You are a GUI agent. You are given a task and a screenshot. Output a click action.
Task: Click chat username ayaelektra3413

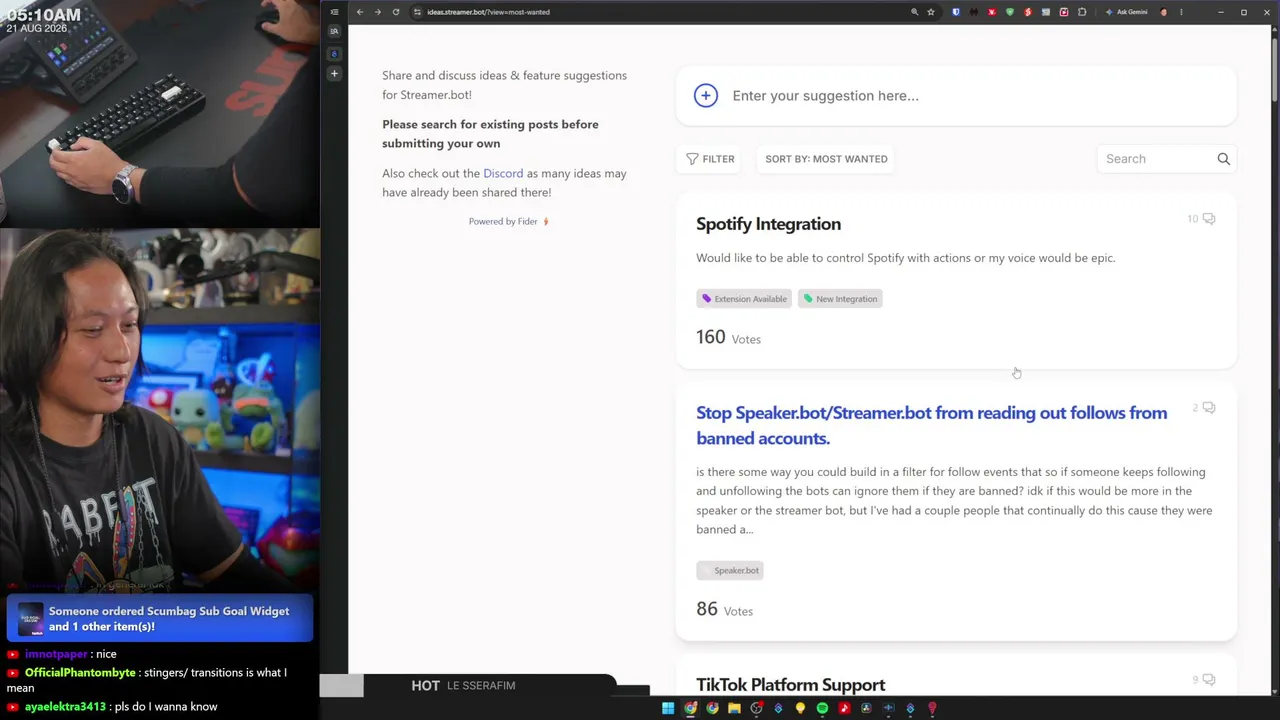point(65,707)
